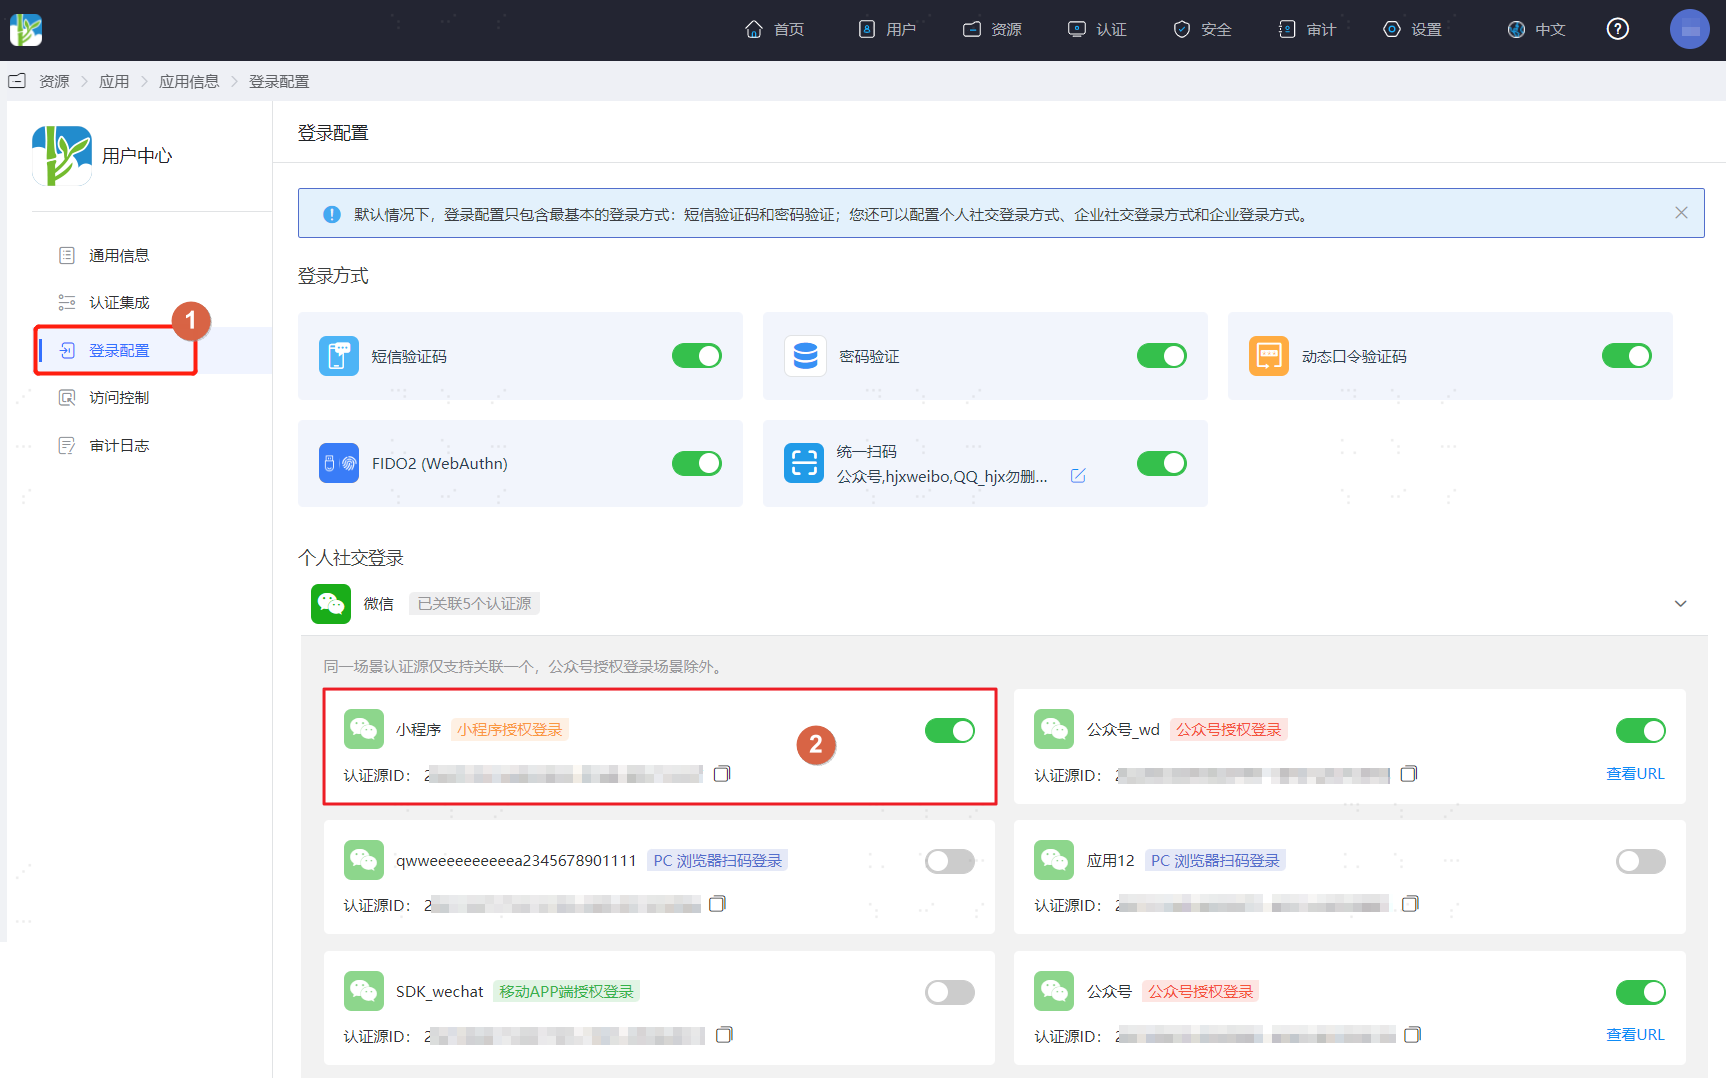Go to 应用信息 breadcrumb
Viewport: 1726px width, 1078px height.
189,81
